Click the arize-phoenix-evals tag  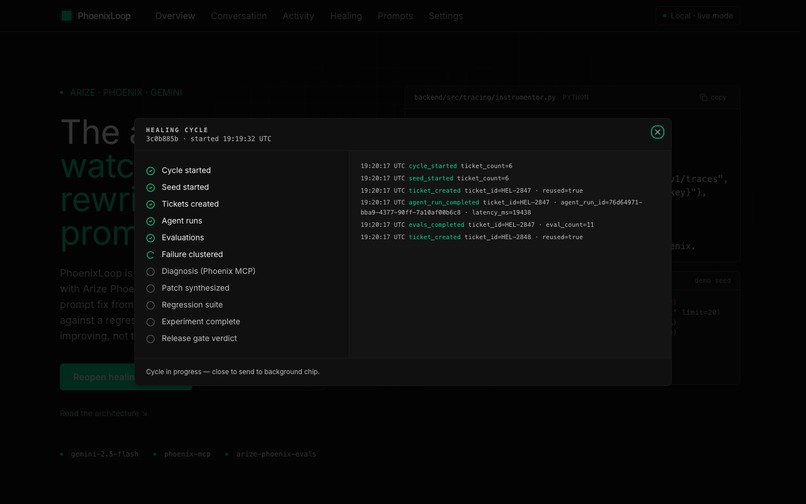click(276, 454)
